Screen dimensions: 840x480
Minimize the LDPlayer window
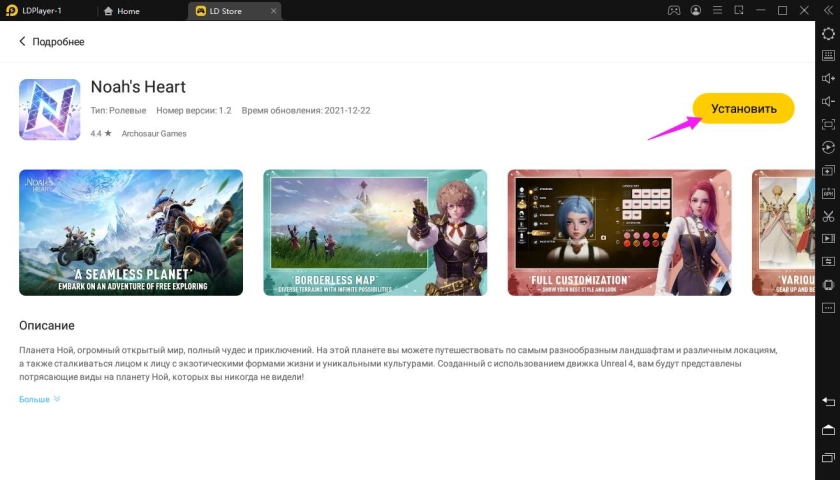pos(761,10)
